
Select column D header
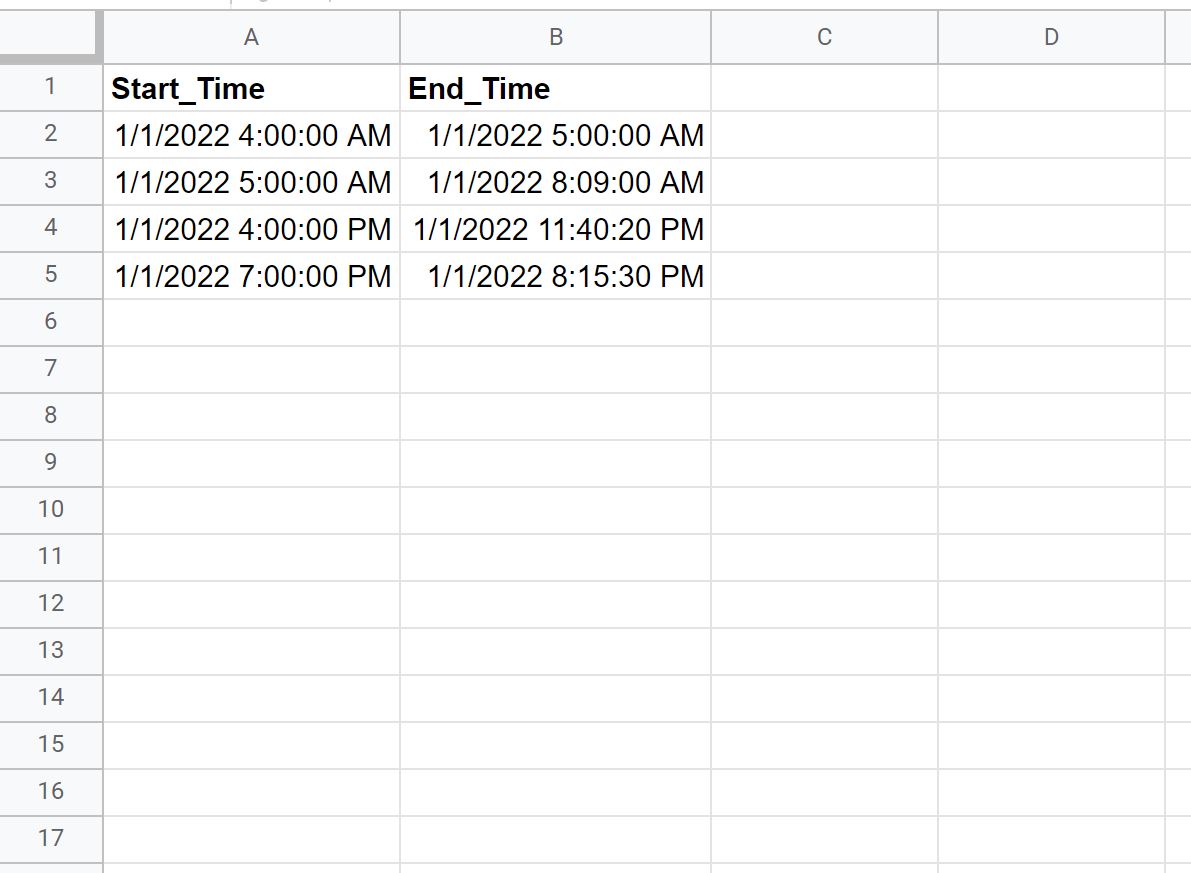coord(1051,37)
